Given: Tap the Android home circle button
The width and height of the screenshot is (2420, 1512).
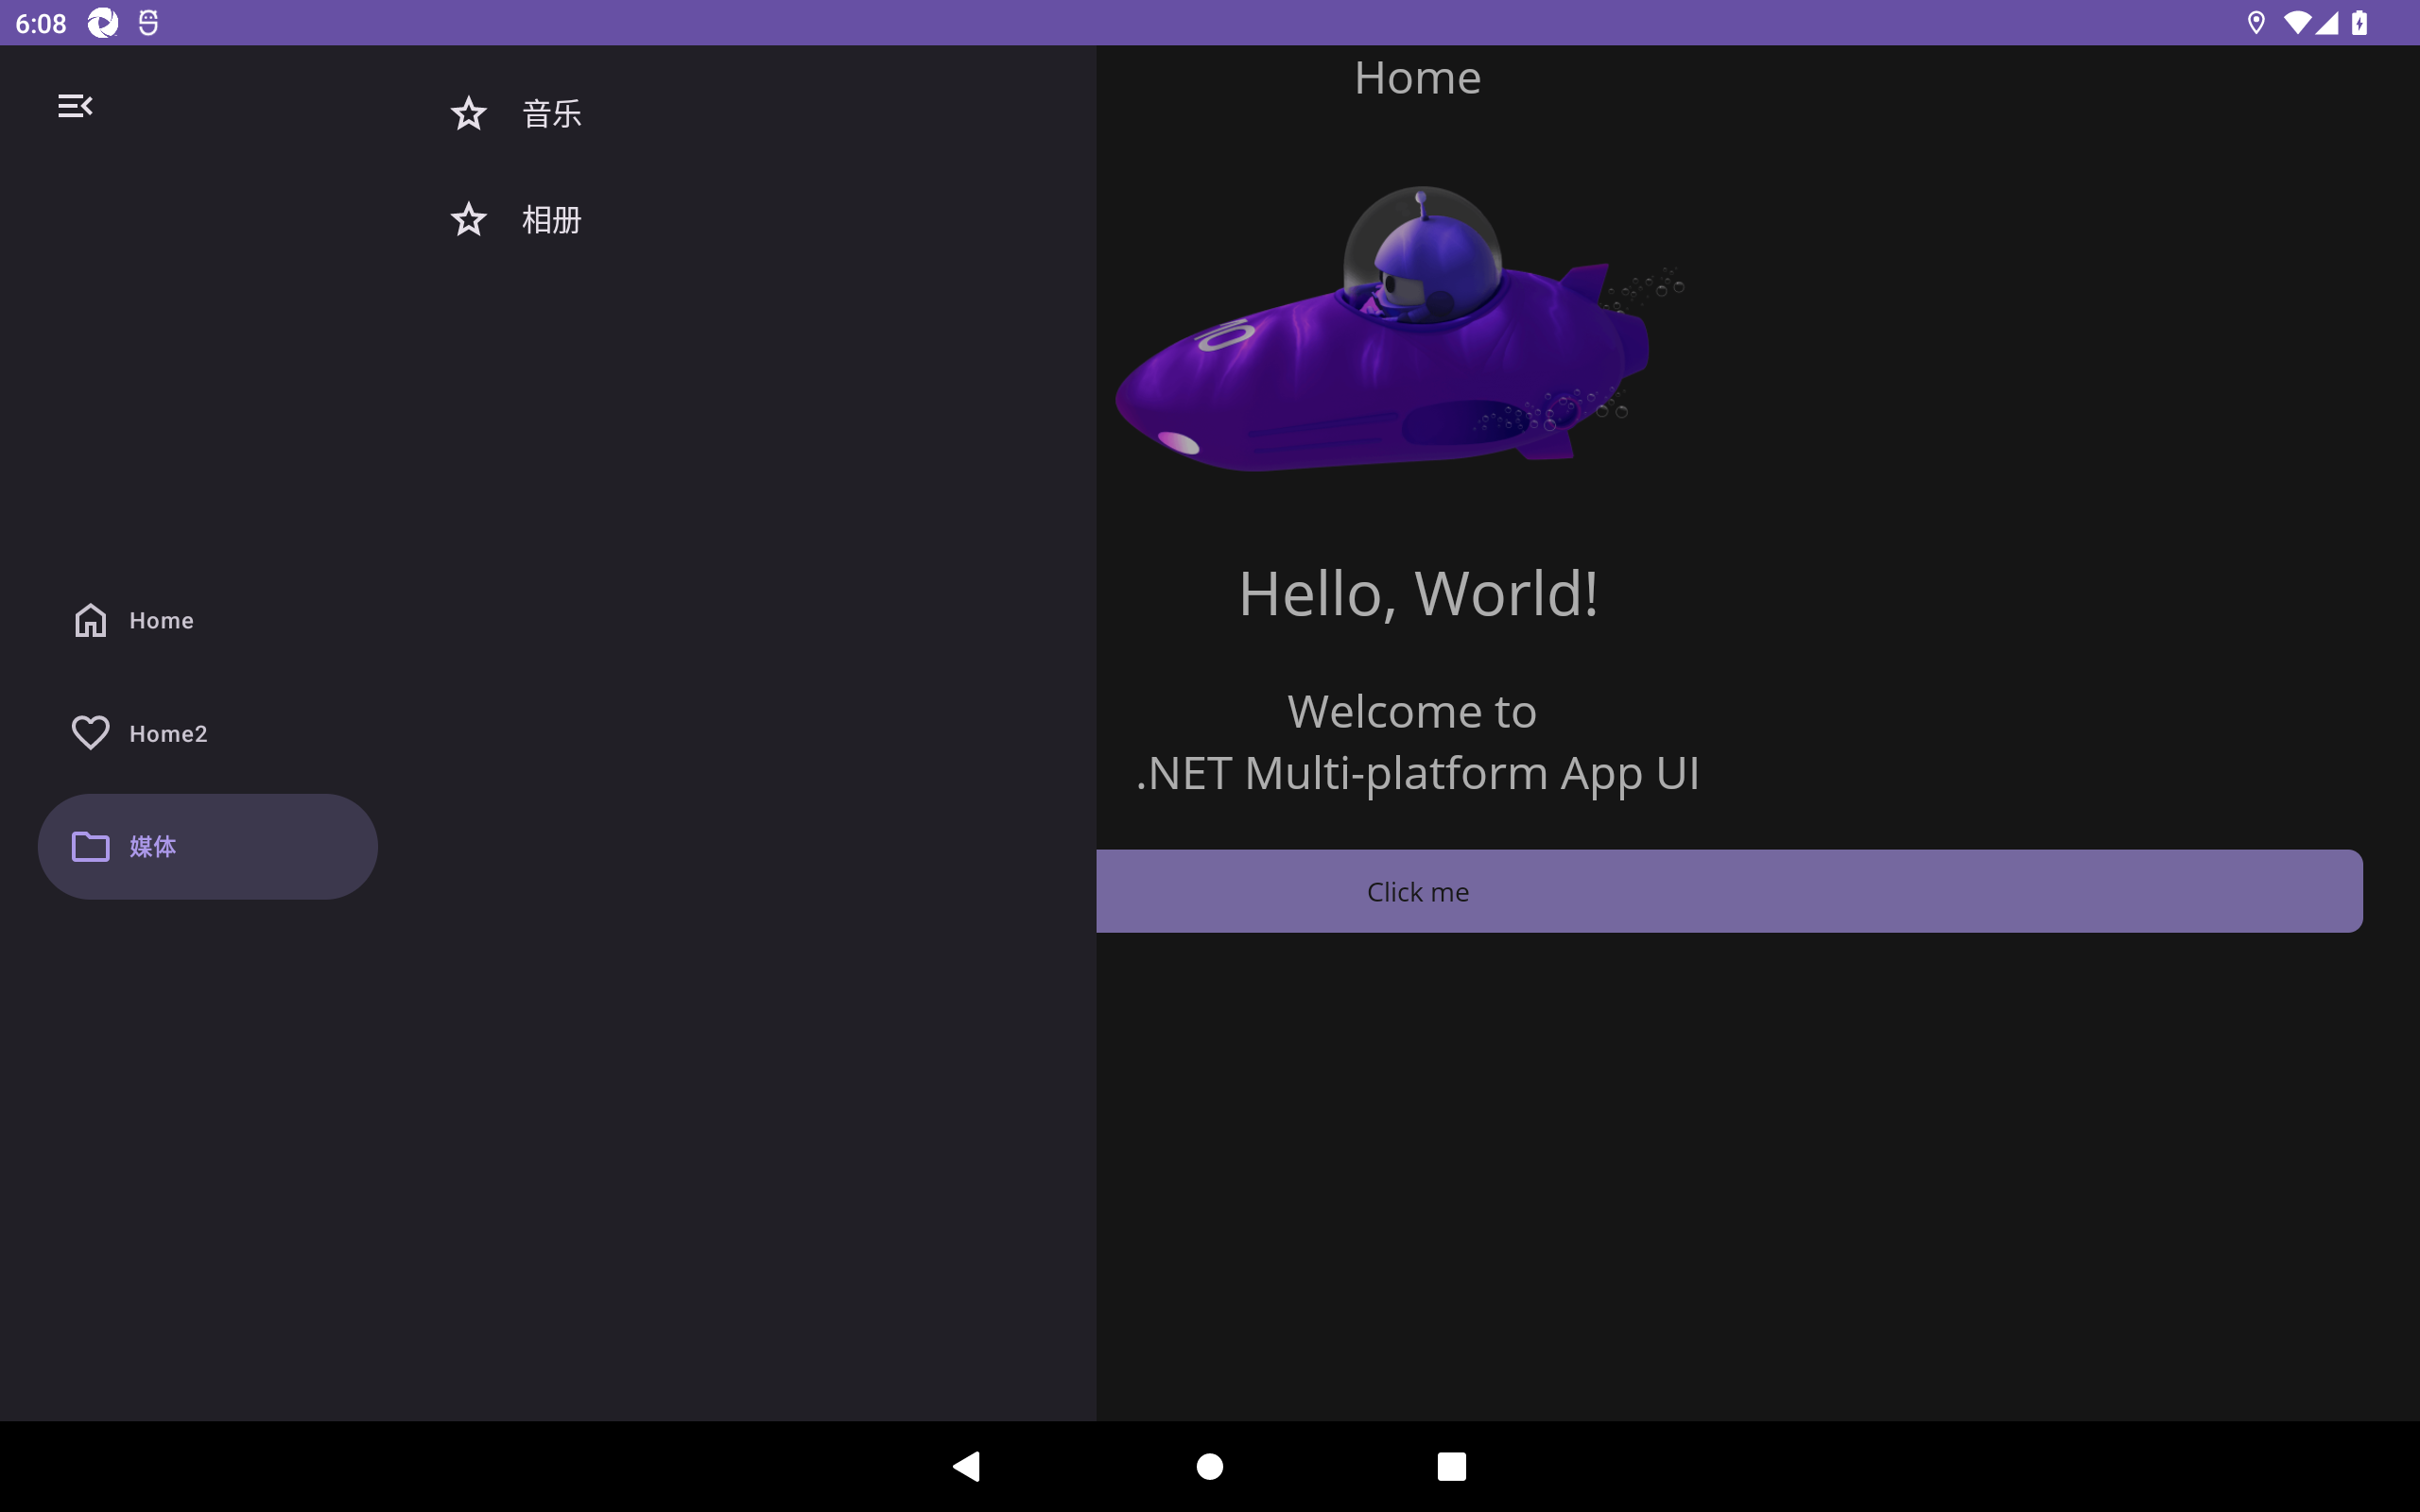Looking at the screenshot, I should click(x=1210, y=1466).
